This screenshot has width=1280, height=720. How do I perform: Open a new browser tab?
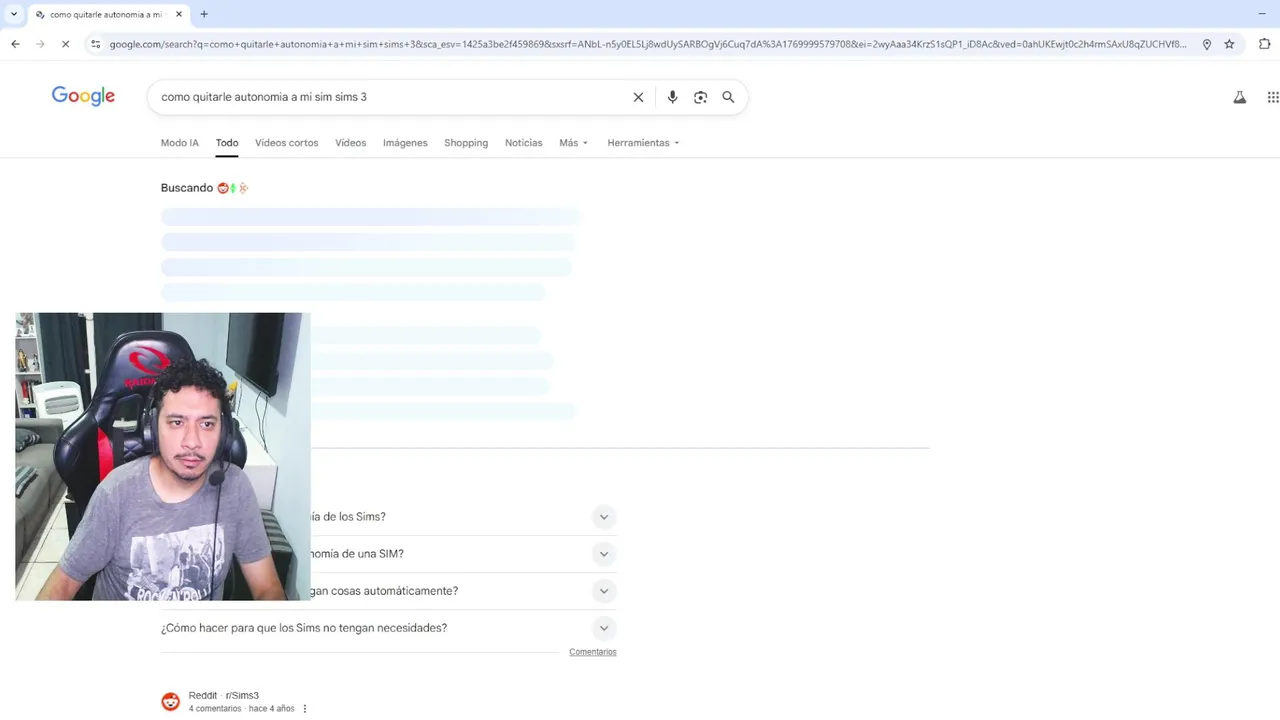tap(204, 14)
